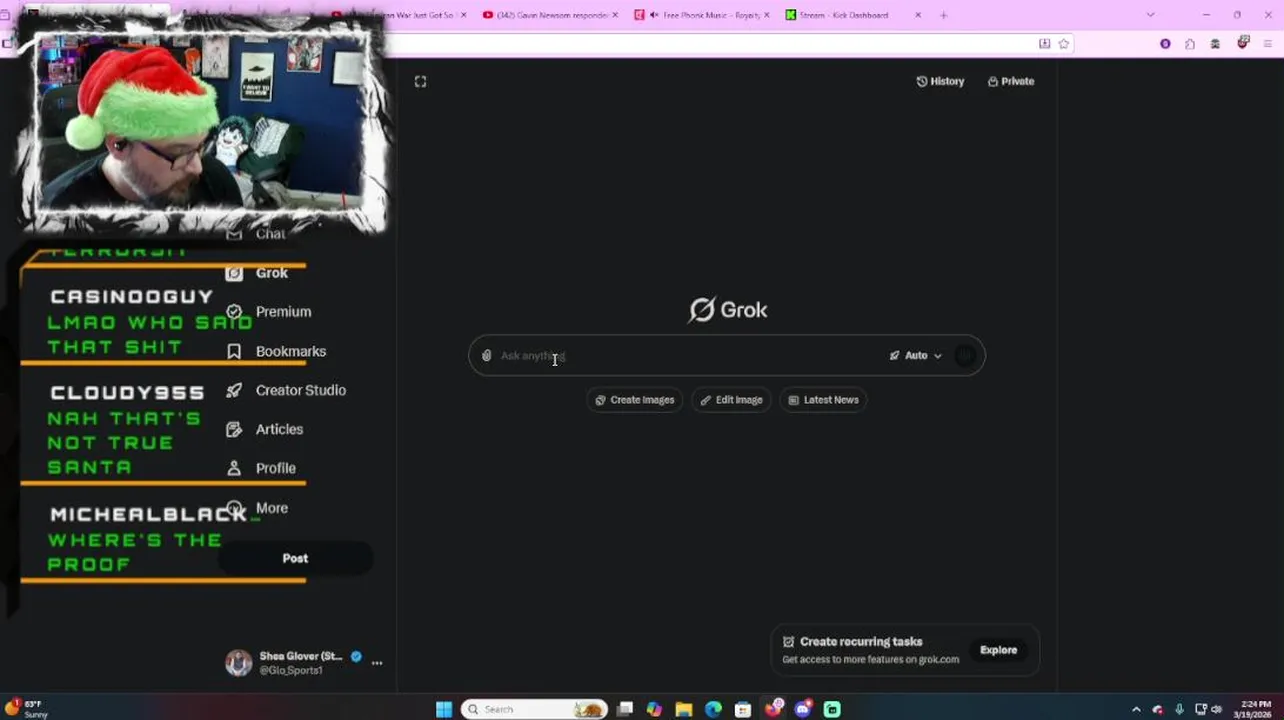
Task: Open the Auto model selector dropdown
Action: point(916,356)
